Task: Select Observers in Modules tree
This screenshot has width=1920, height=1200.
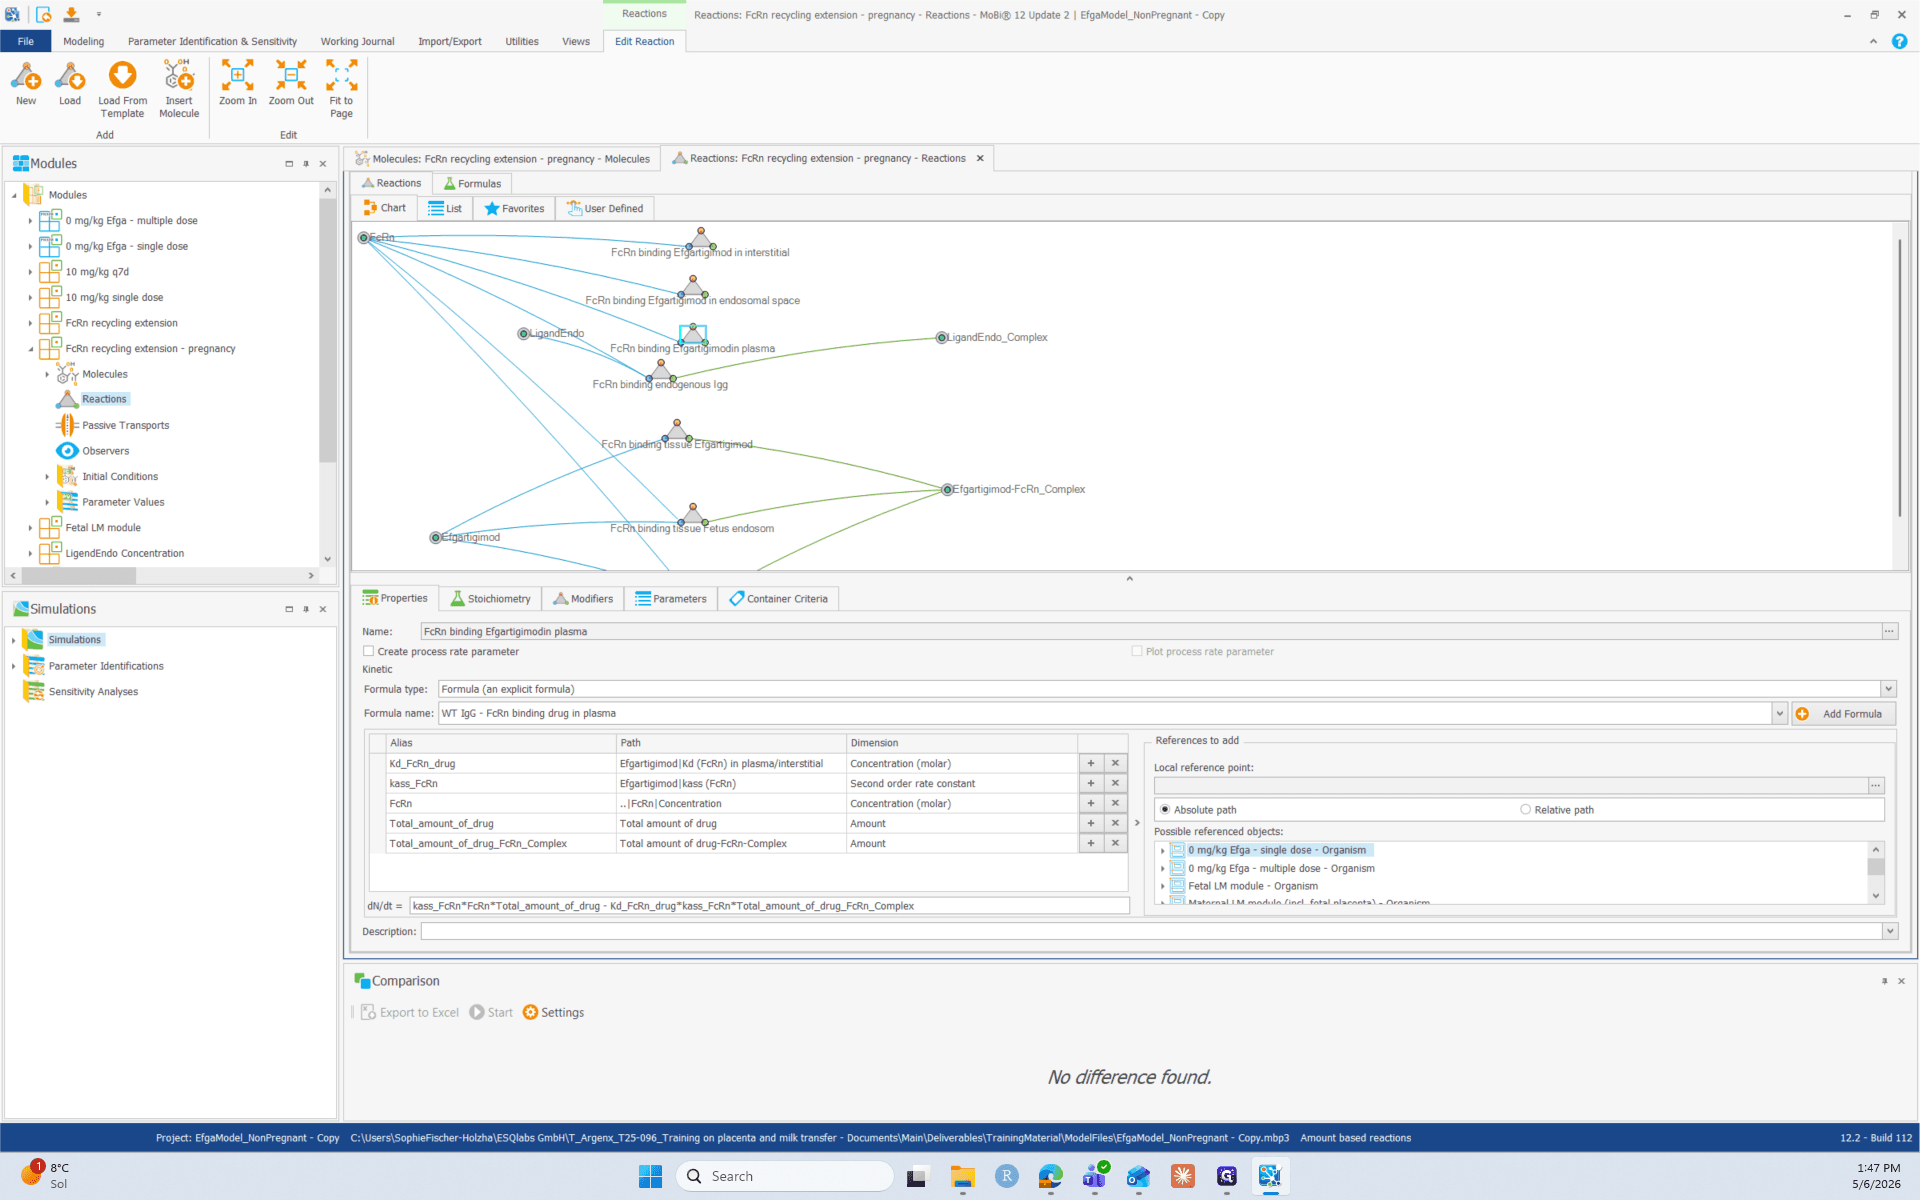Action: [x=105, y=451]
